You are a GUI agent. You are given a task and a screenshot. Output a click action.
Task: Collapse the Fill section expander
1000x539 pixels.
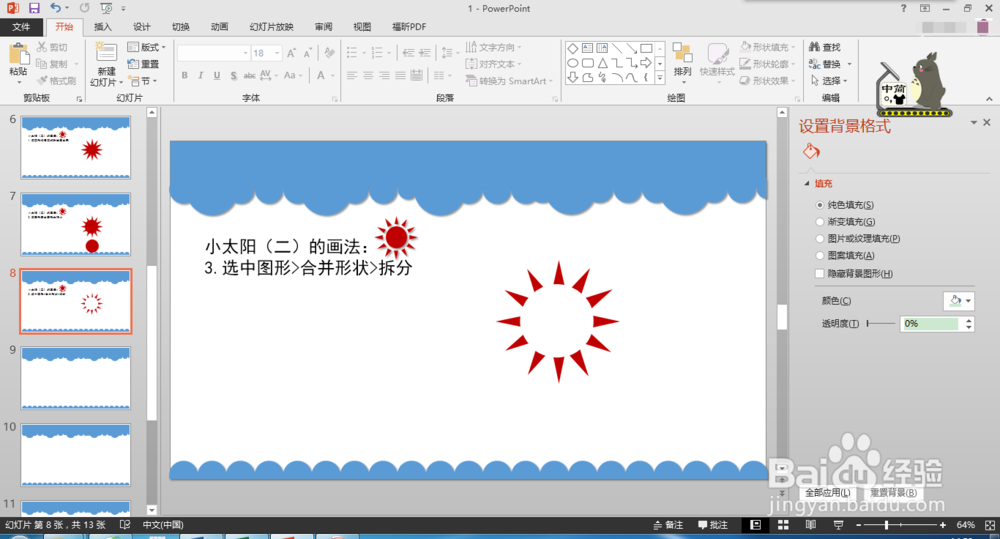pyautogui.click(x=807, y=184)
